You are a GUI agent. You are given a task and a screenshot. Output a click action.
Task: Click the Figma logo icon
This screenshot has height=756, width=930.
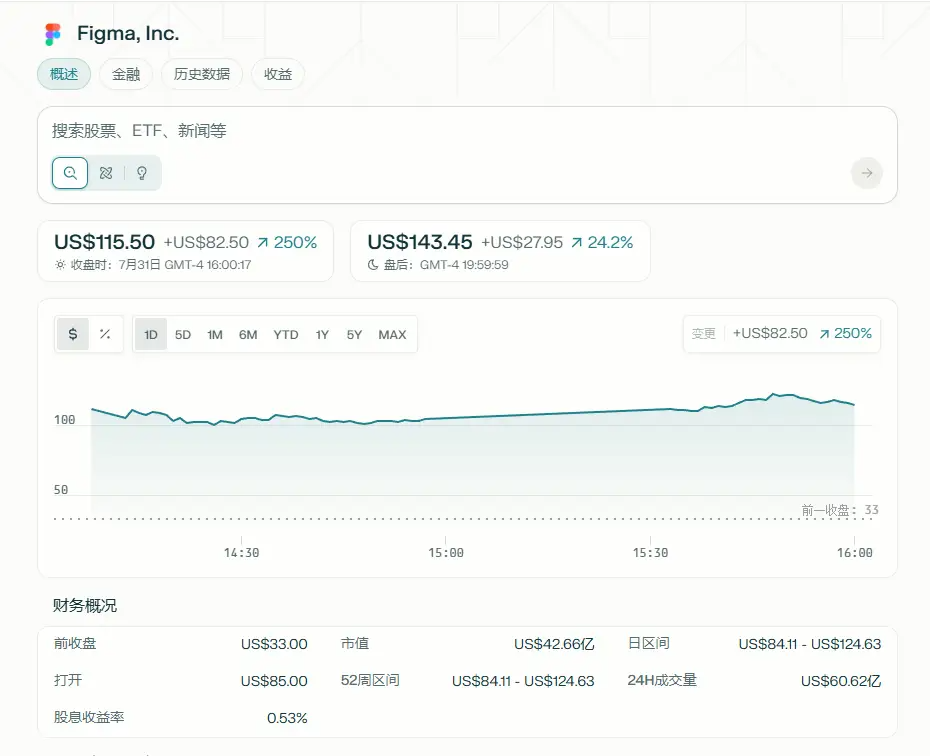[x=53, y=35]
